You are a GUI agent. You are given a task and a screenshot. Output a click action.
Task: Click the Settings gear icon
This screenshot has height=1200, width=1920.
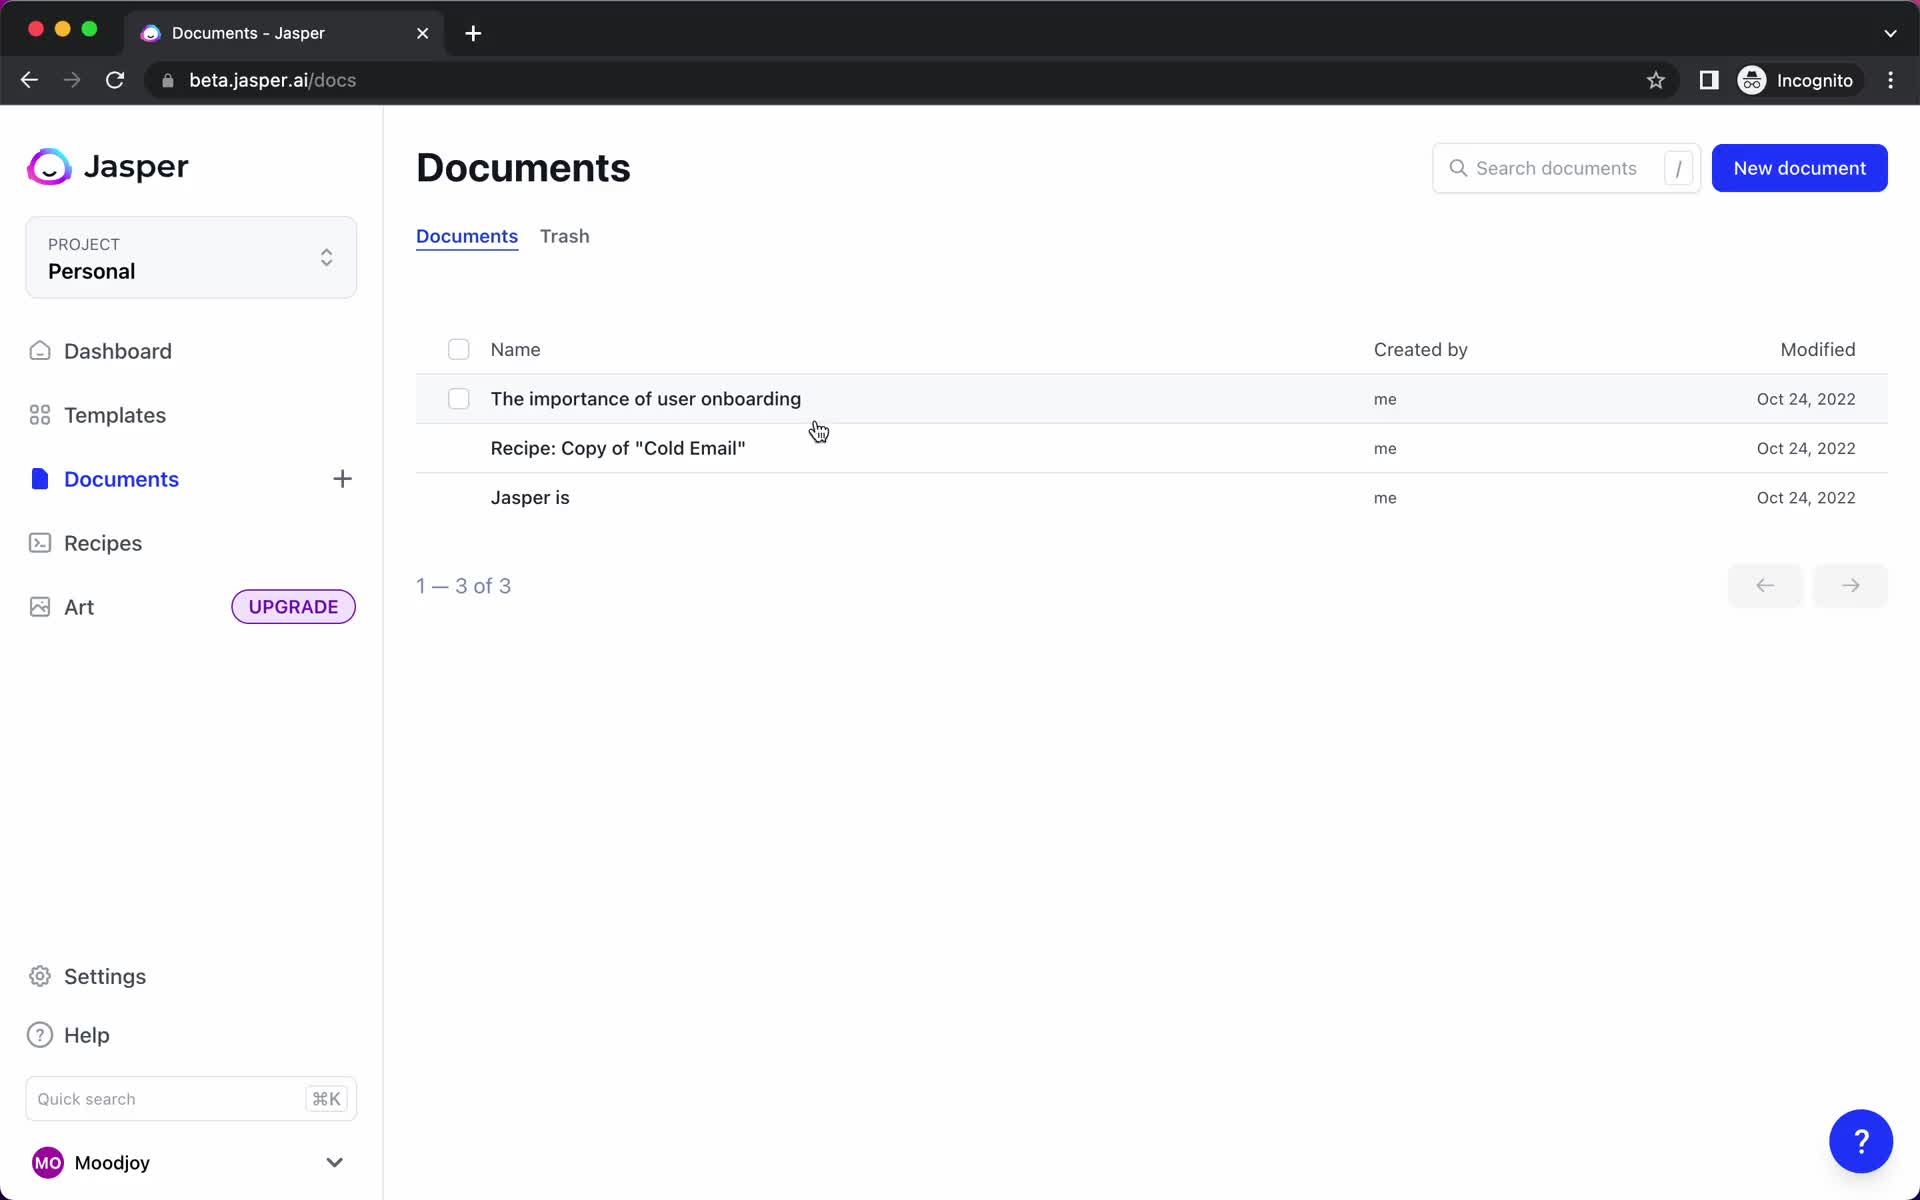(x=40, y=976)
